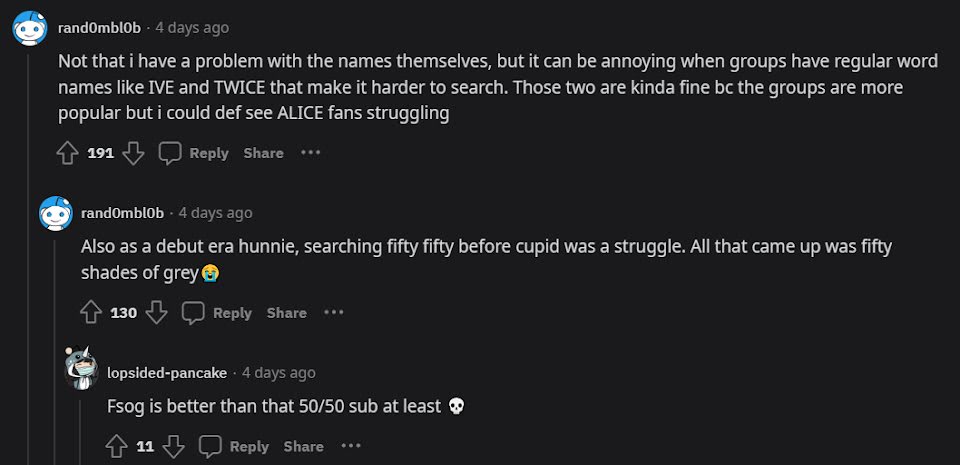The height and width of the screenshot is (465, 960).
Task: Upvote the comment with 191 points
Action: pos(67,153)
